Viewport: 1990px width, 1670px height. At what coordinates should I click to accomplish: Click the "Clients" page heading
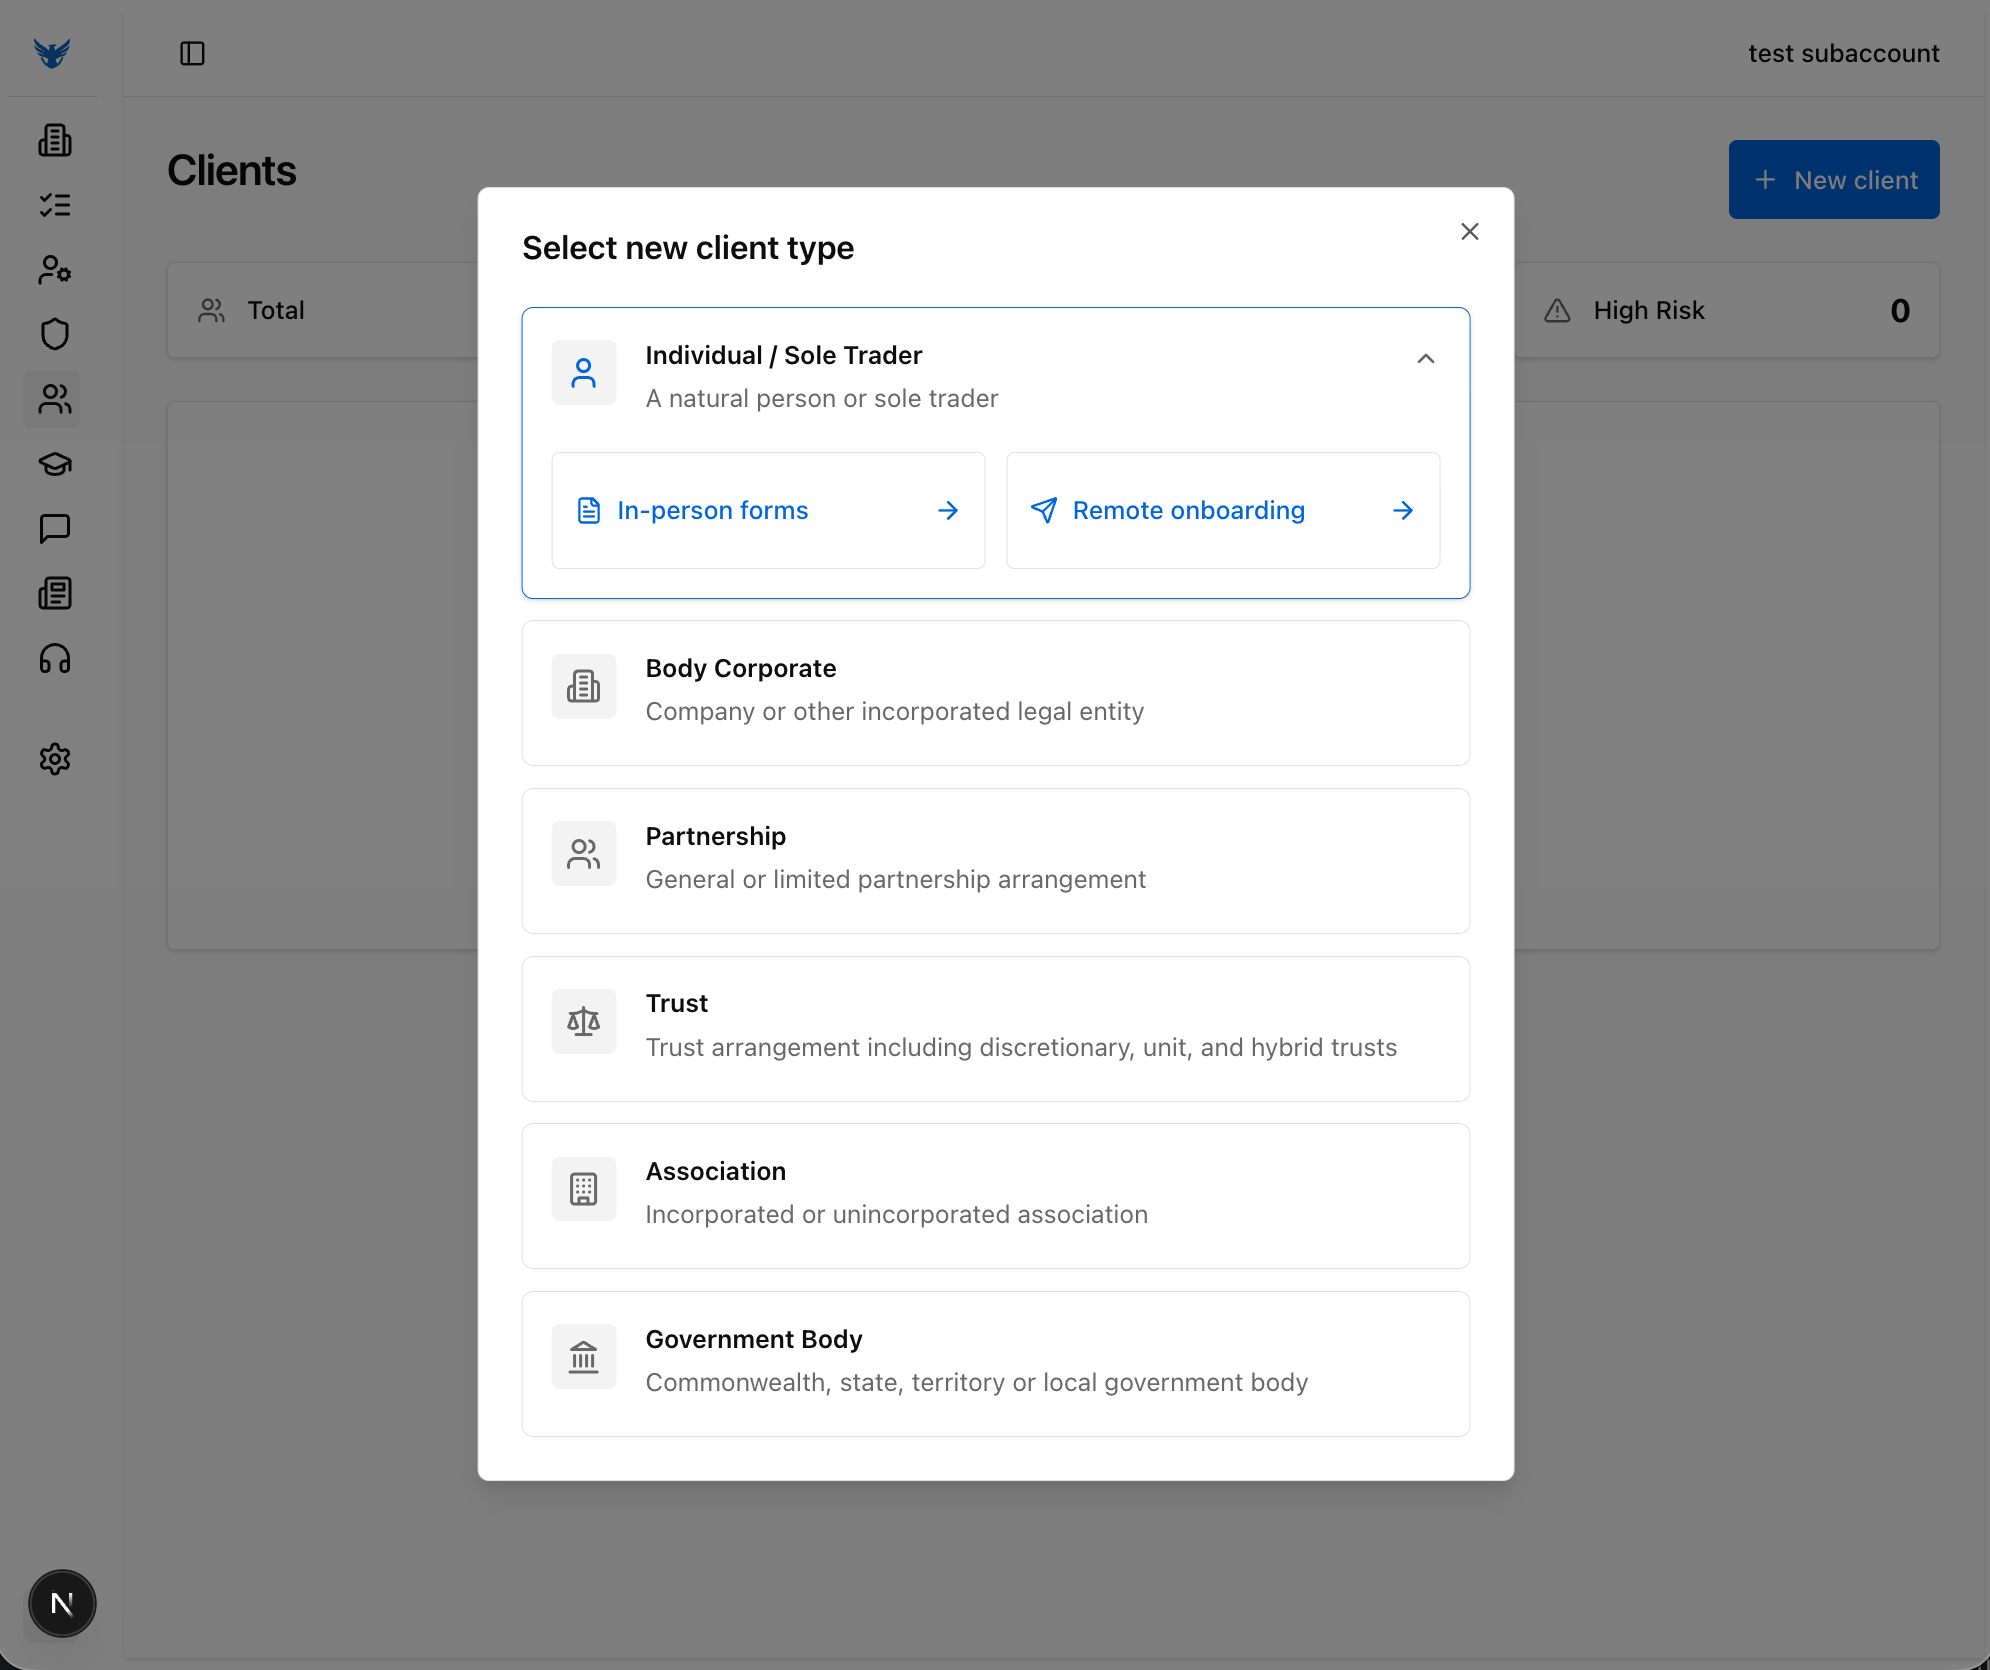pyautogui.click(x=232, y=171)
